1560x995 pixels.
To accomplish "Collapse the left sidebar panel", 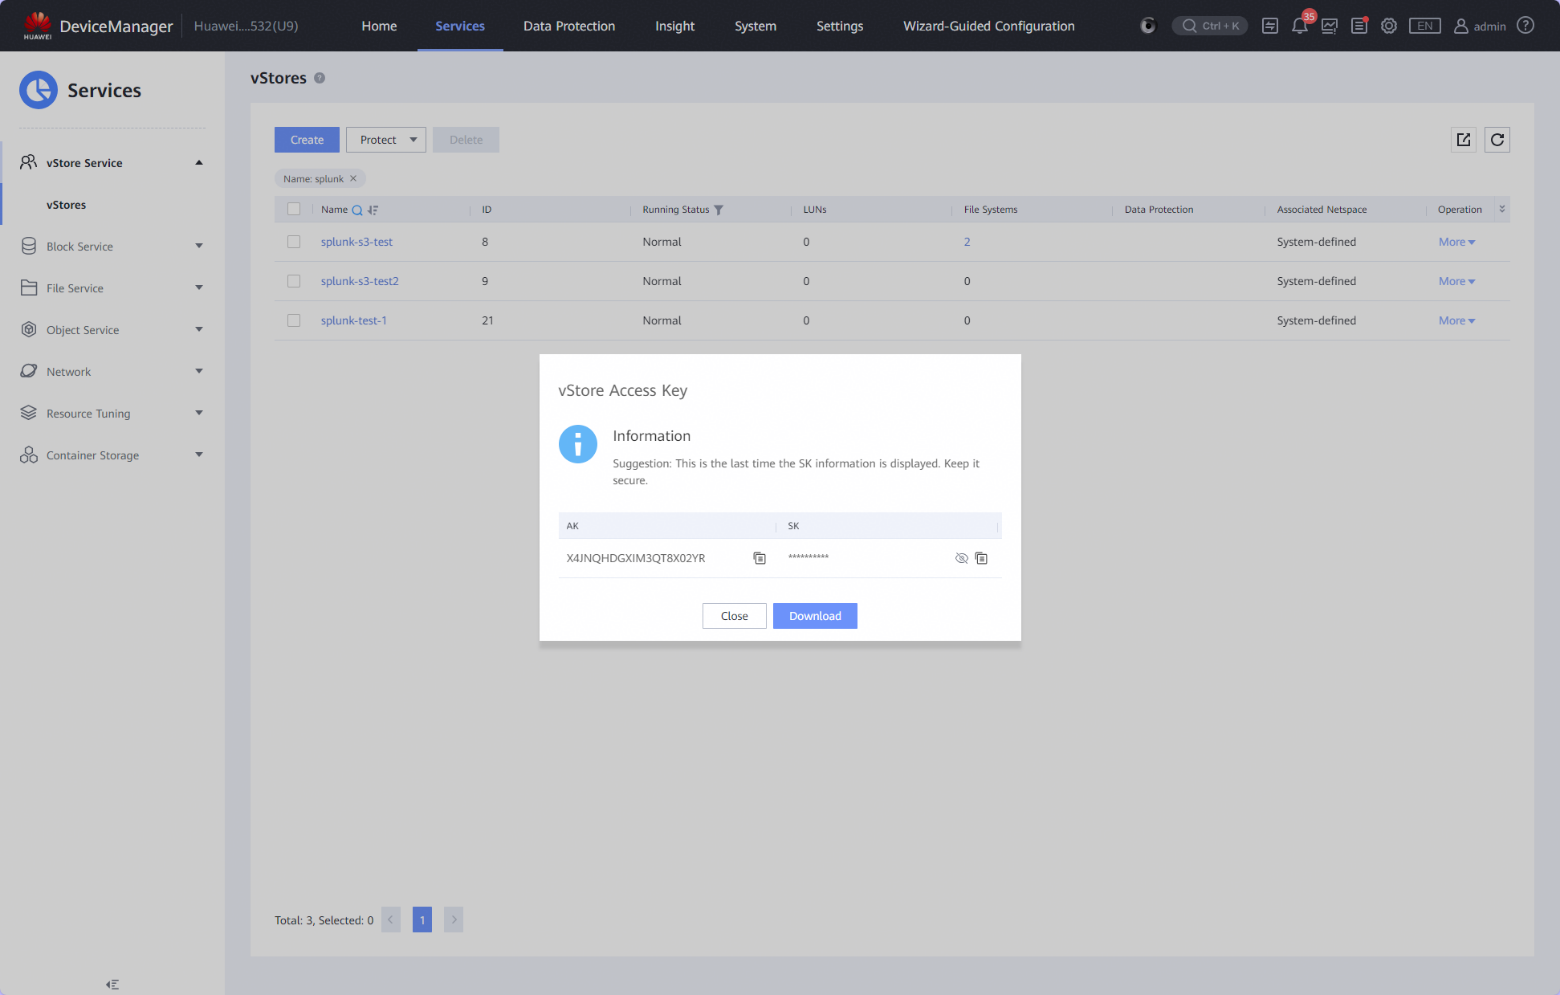I will pyautogui.click(x=112, y=985).
